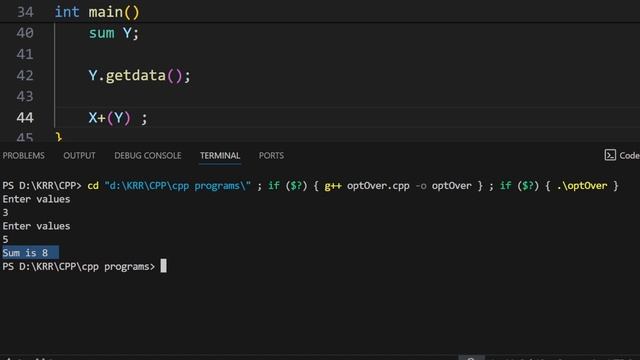Click on 'sum Y;' code line
Screen dimensions: 640x360
point(114,33)
